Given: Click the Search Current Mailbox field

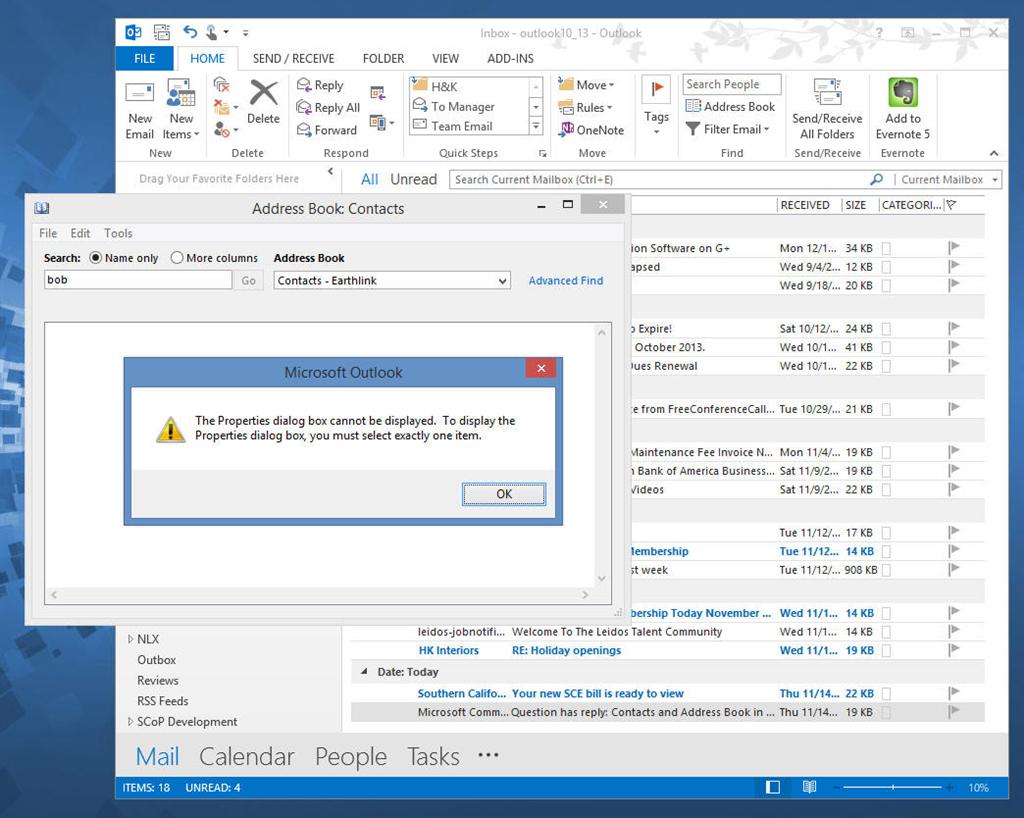Looking at the screenshot, I should pyautogui.click(x=661, y=180).
